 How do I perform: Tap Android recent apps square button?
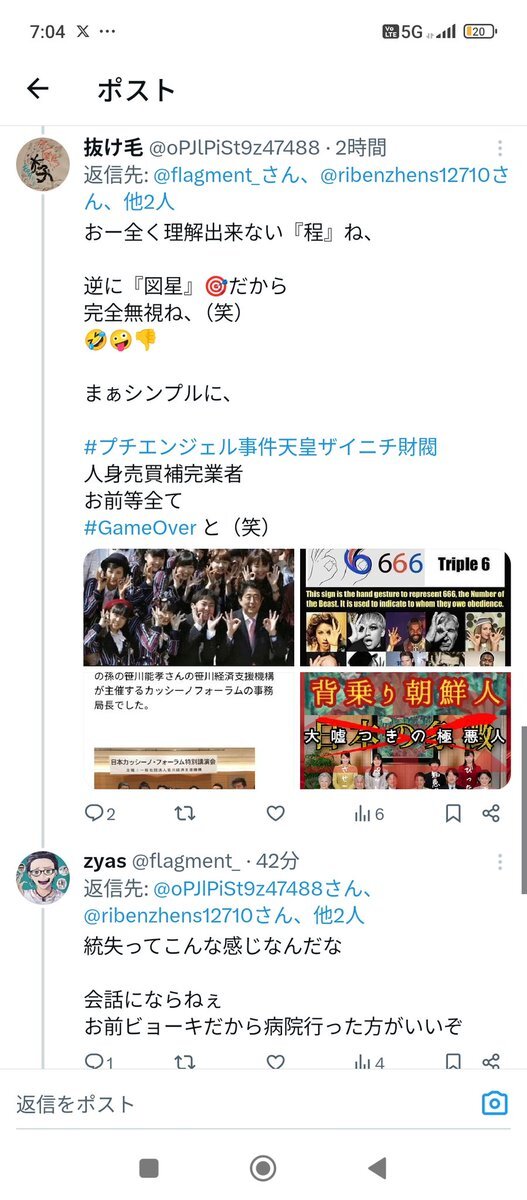click(x=149, y=1168)
